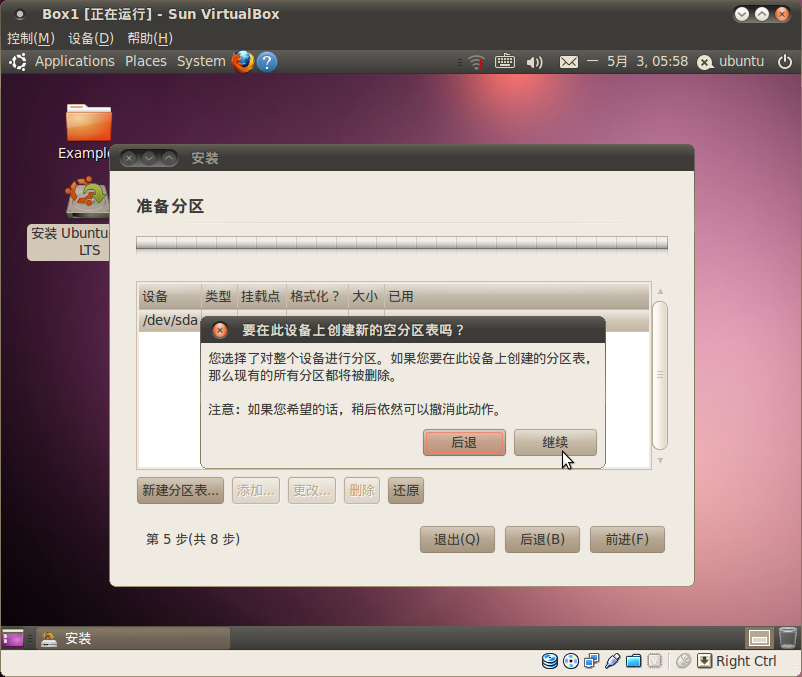The width and height of the screenshot is (802, 677).
Task: Click the VirtualBox mouse integration status icon
Action: click(683, 661)
